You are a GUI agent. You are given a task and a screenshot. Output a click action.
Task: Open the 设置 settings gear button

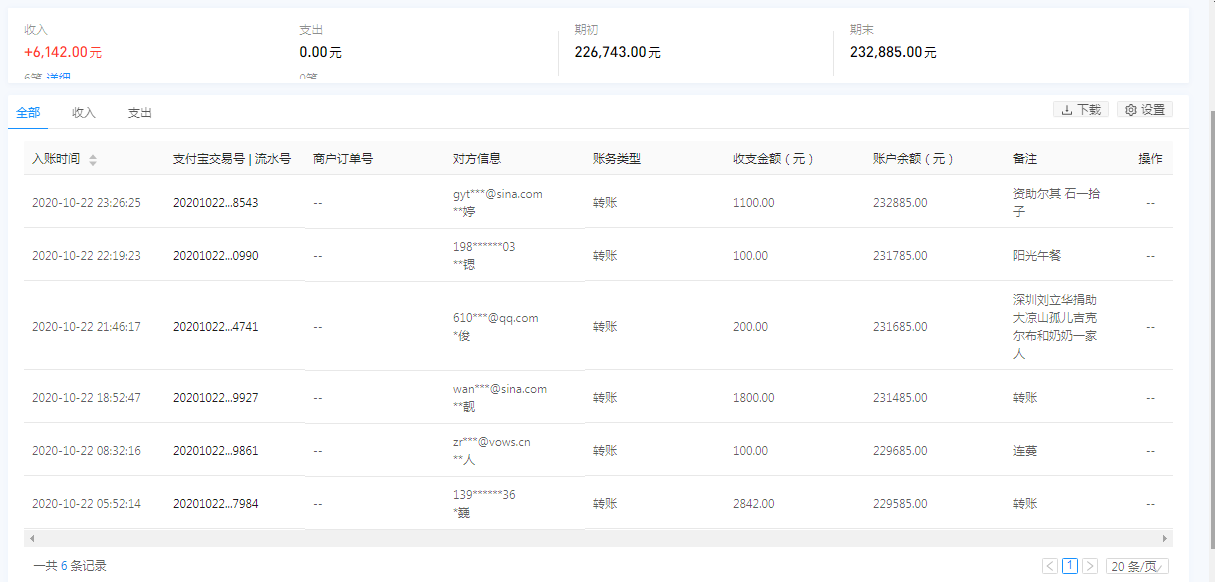1144,110
